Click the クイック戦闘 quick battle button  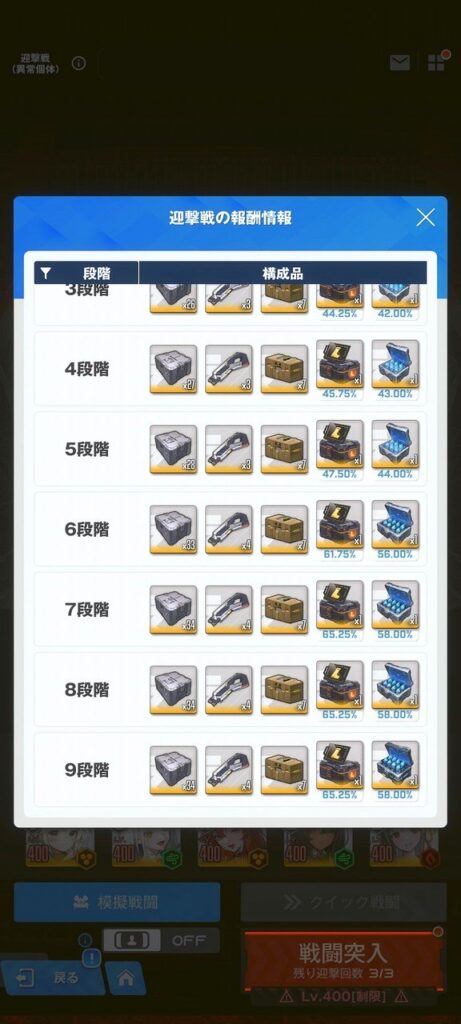343,902
